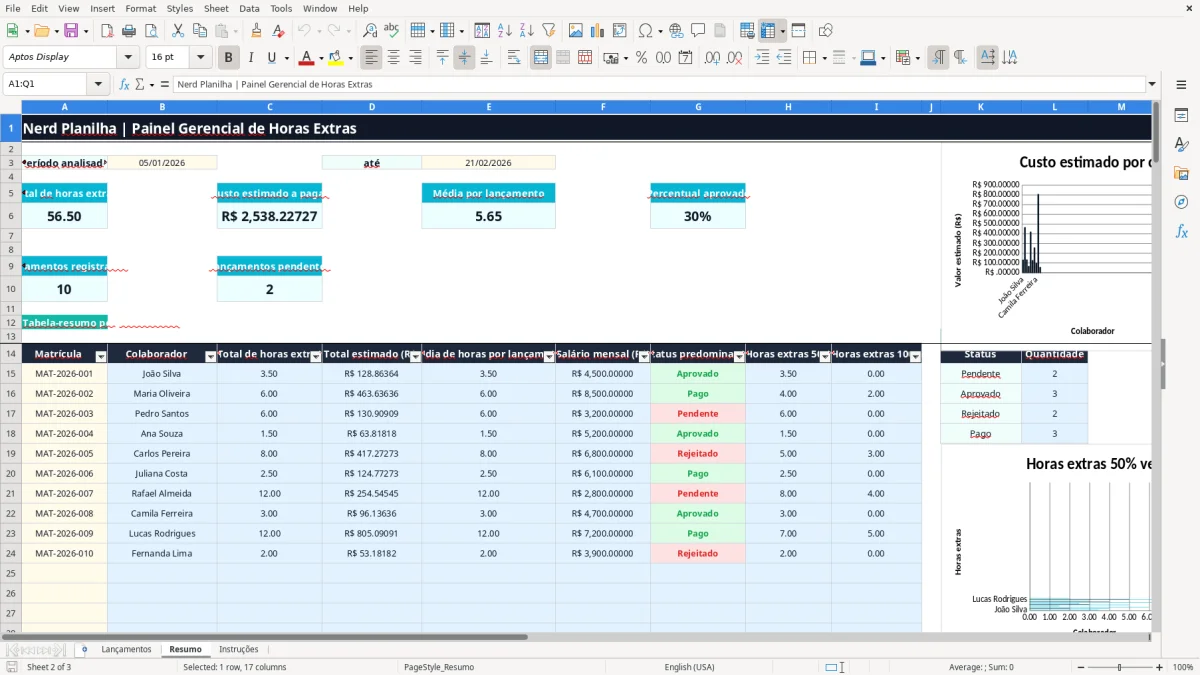Open the 16 pt font size dropdown
Viewport: 1200px width, 675px height.
coord(201,58)
